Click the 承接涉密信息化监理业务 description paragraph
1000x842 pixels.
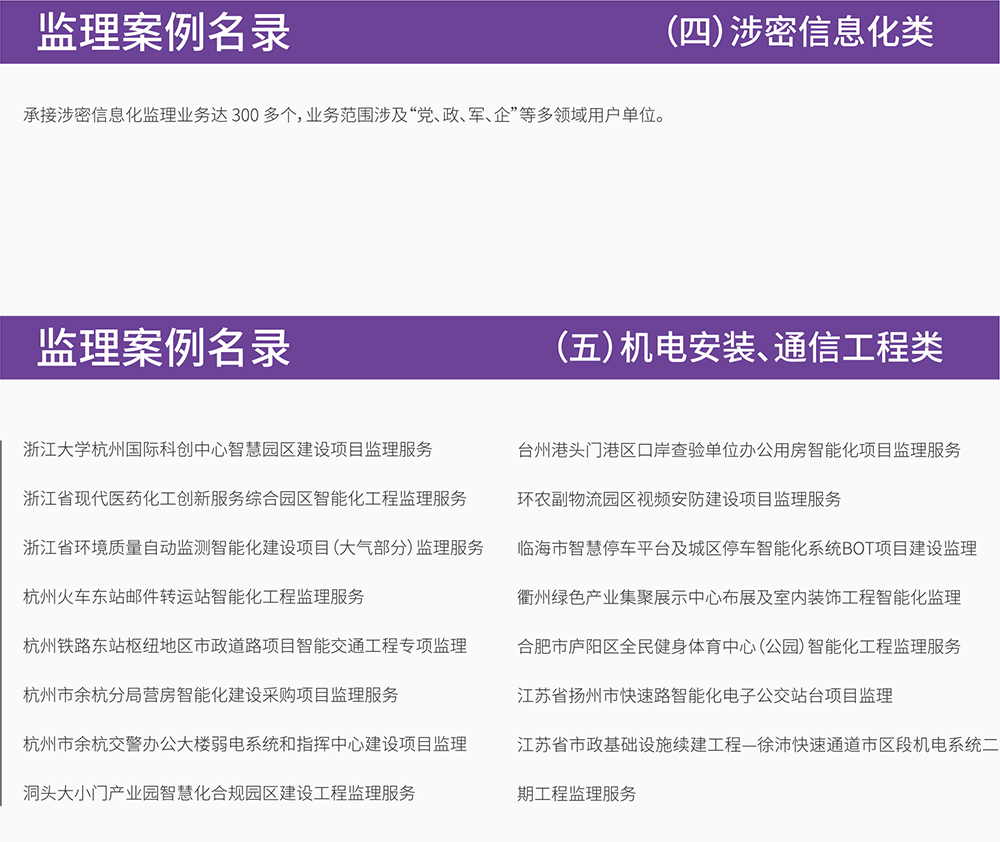pyautogui.click(x=344, y=115)
